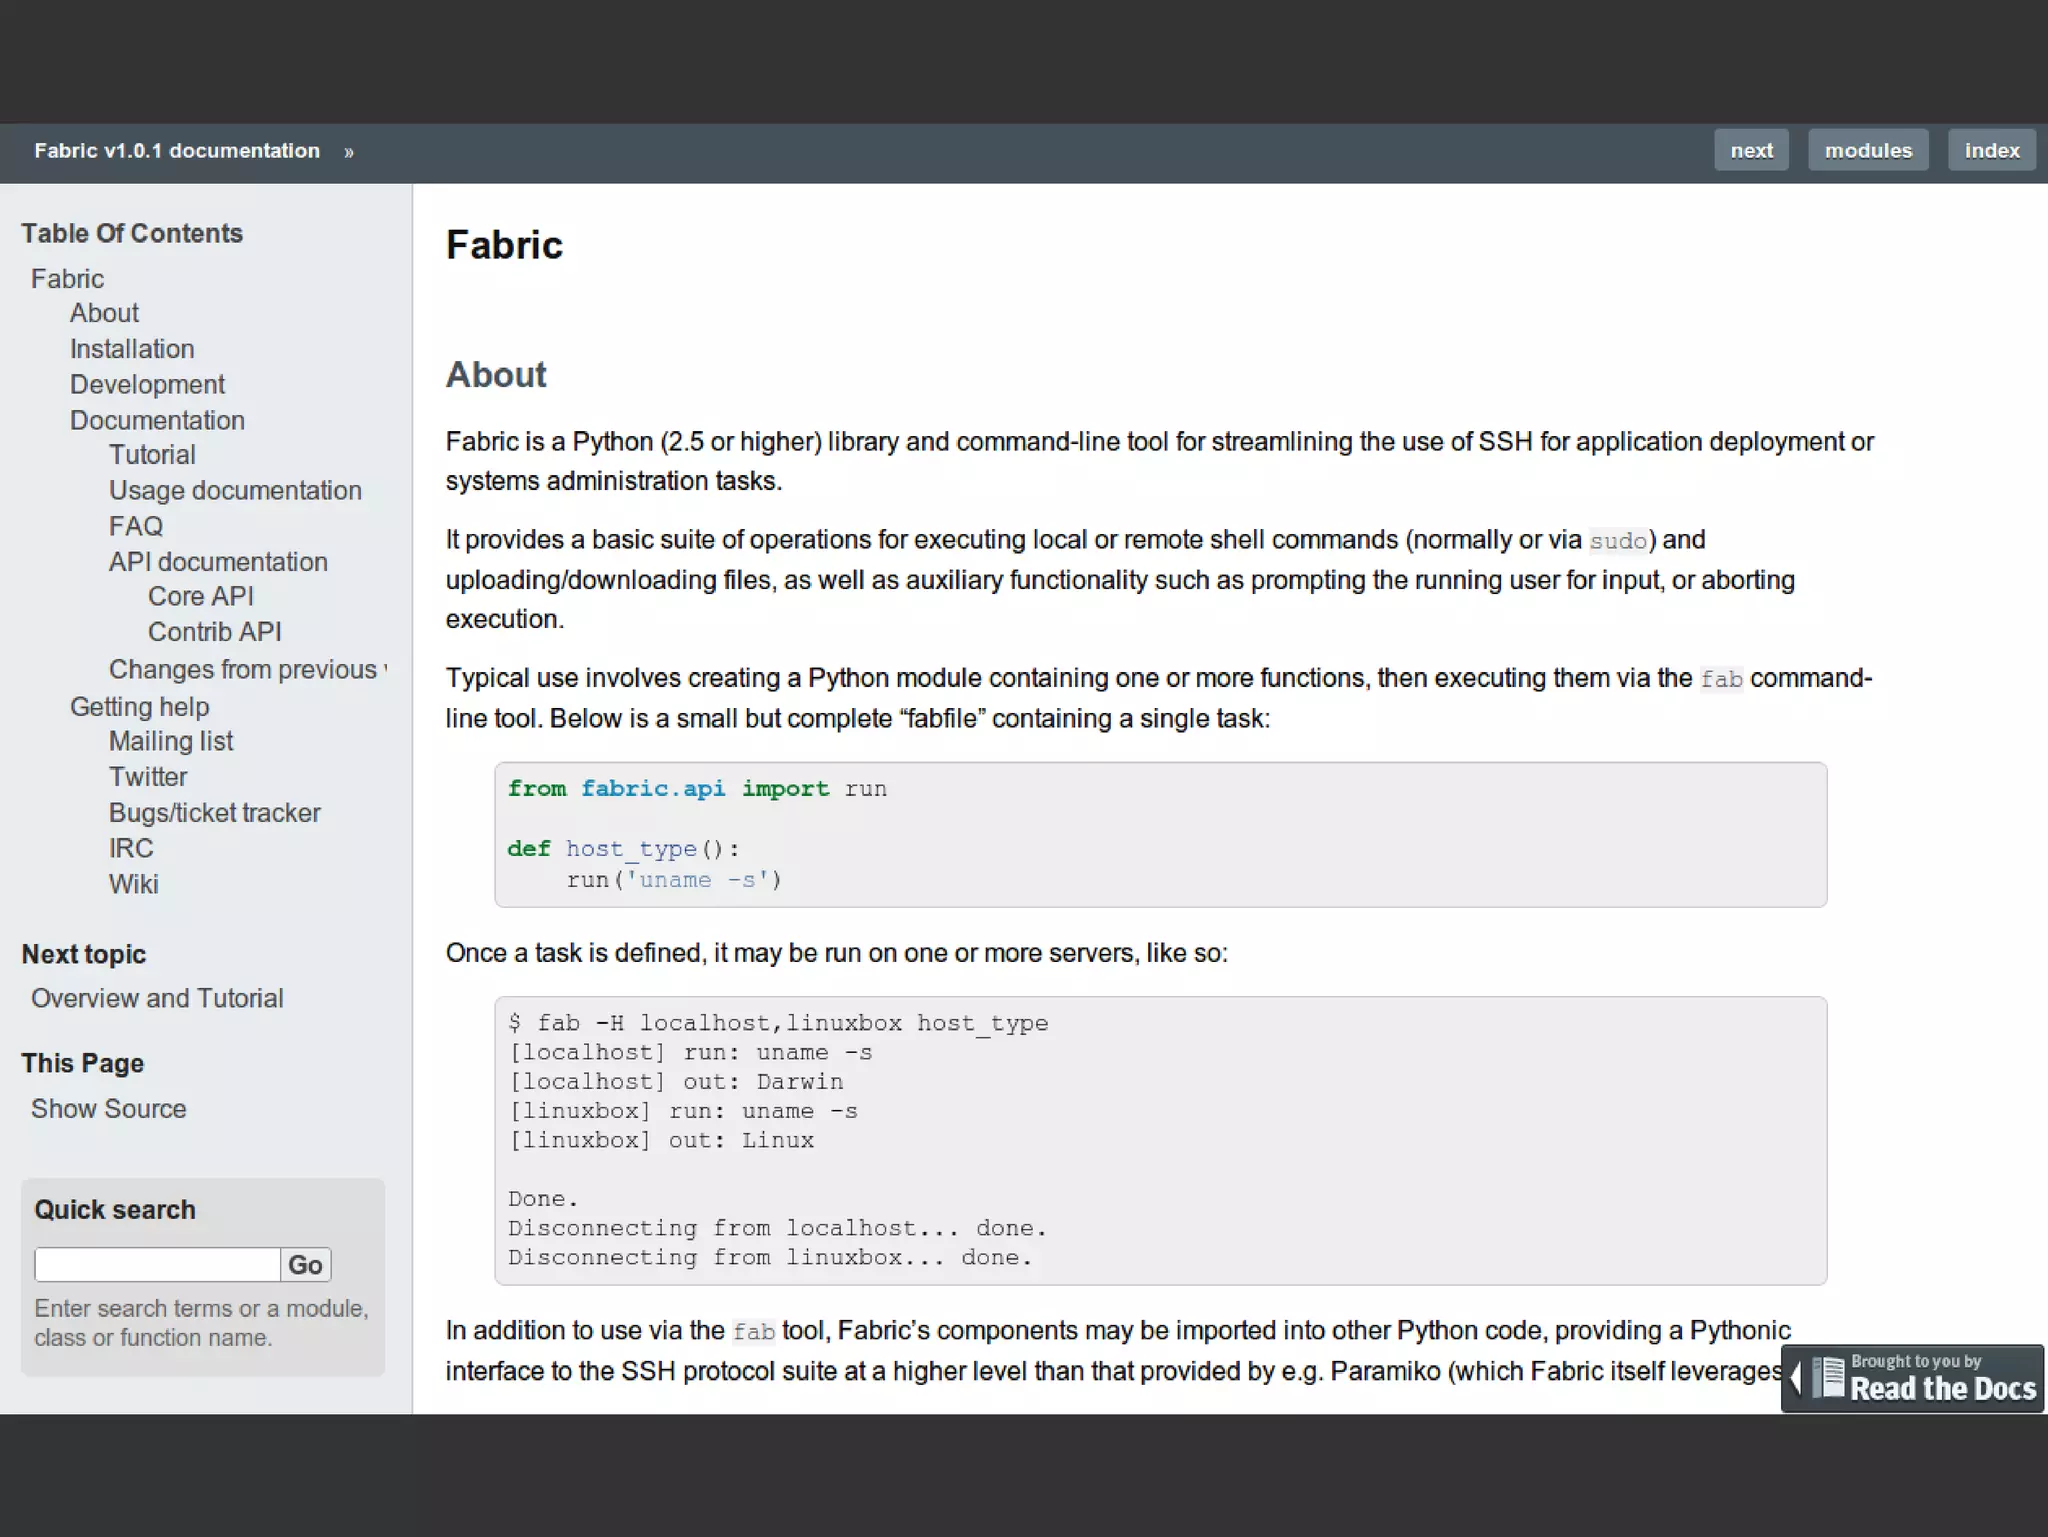2048x1537 pixels.
Task: Open the Usage documentation sidebar link
Action: click(x=235, y=491)
